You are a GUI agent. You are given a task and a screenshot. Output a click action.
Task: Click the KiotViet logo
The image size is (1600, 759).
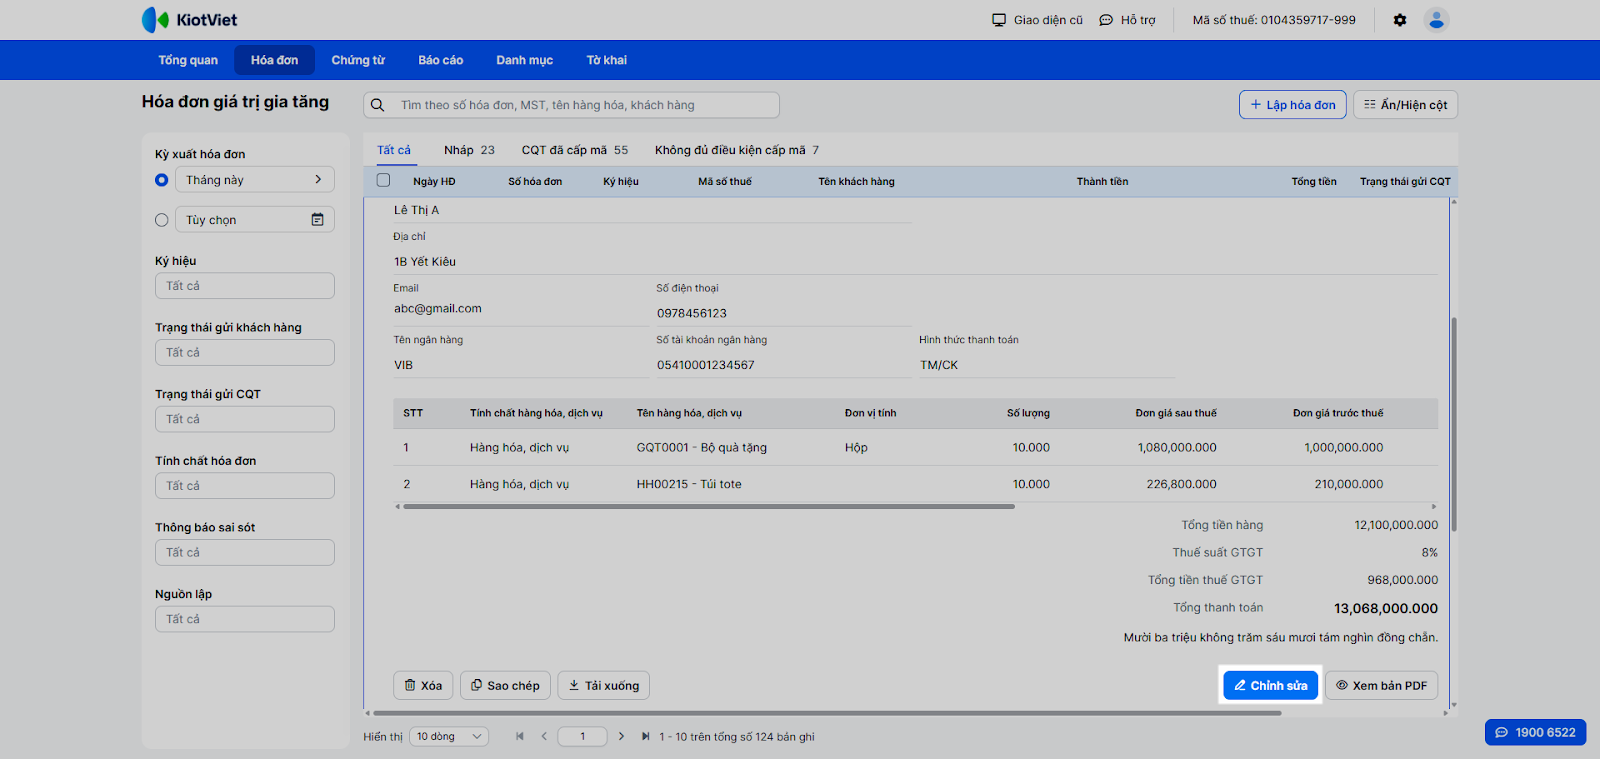190,20
